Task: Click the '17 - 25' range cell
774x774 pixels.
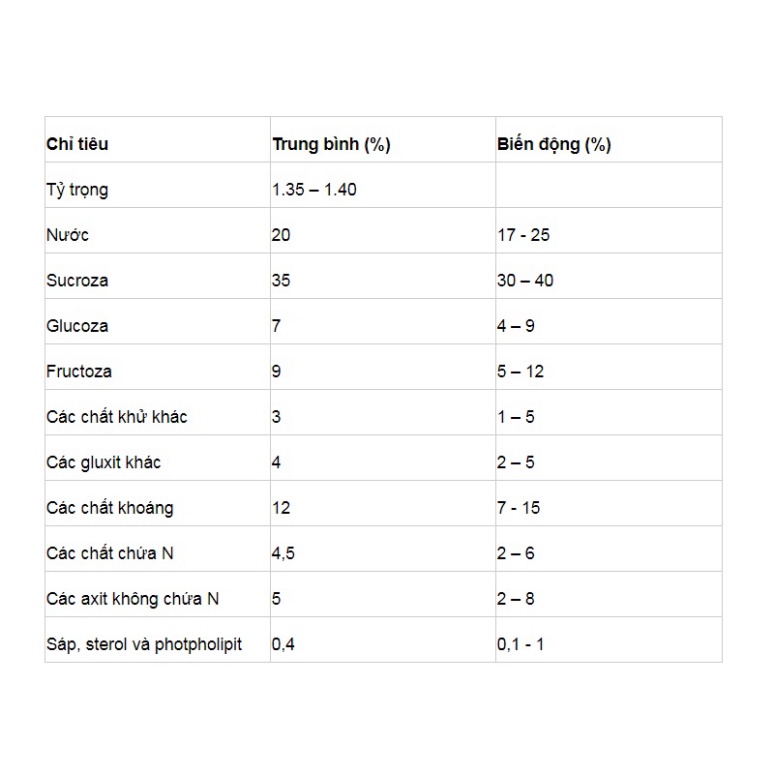Action: tap(523, 235)
